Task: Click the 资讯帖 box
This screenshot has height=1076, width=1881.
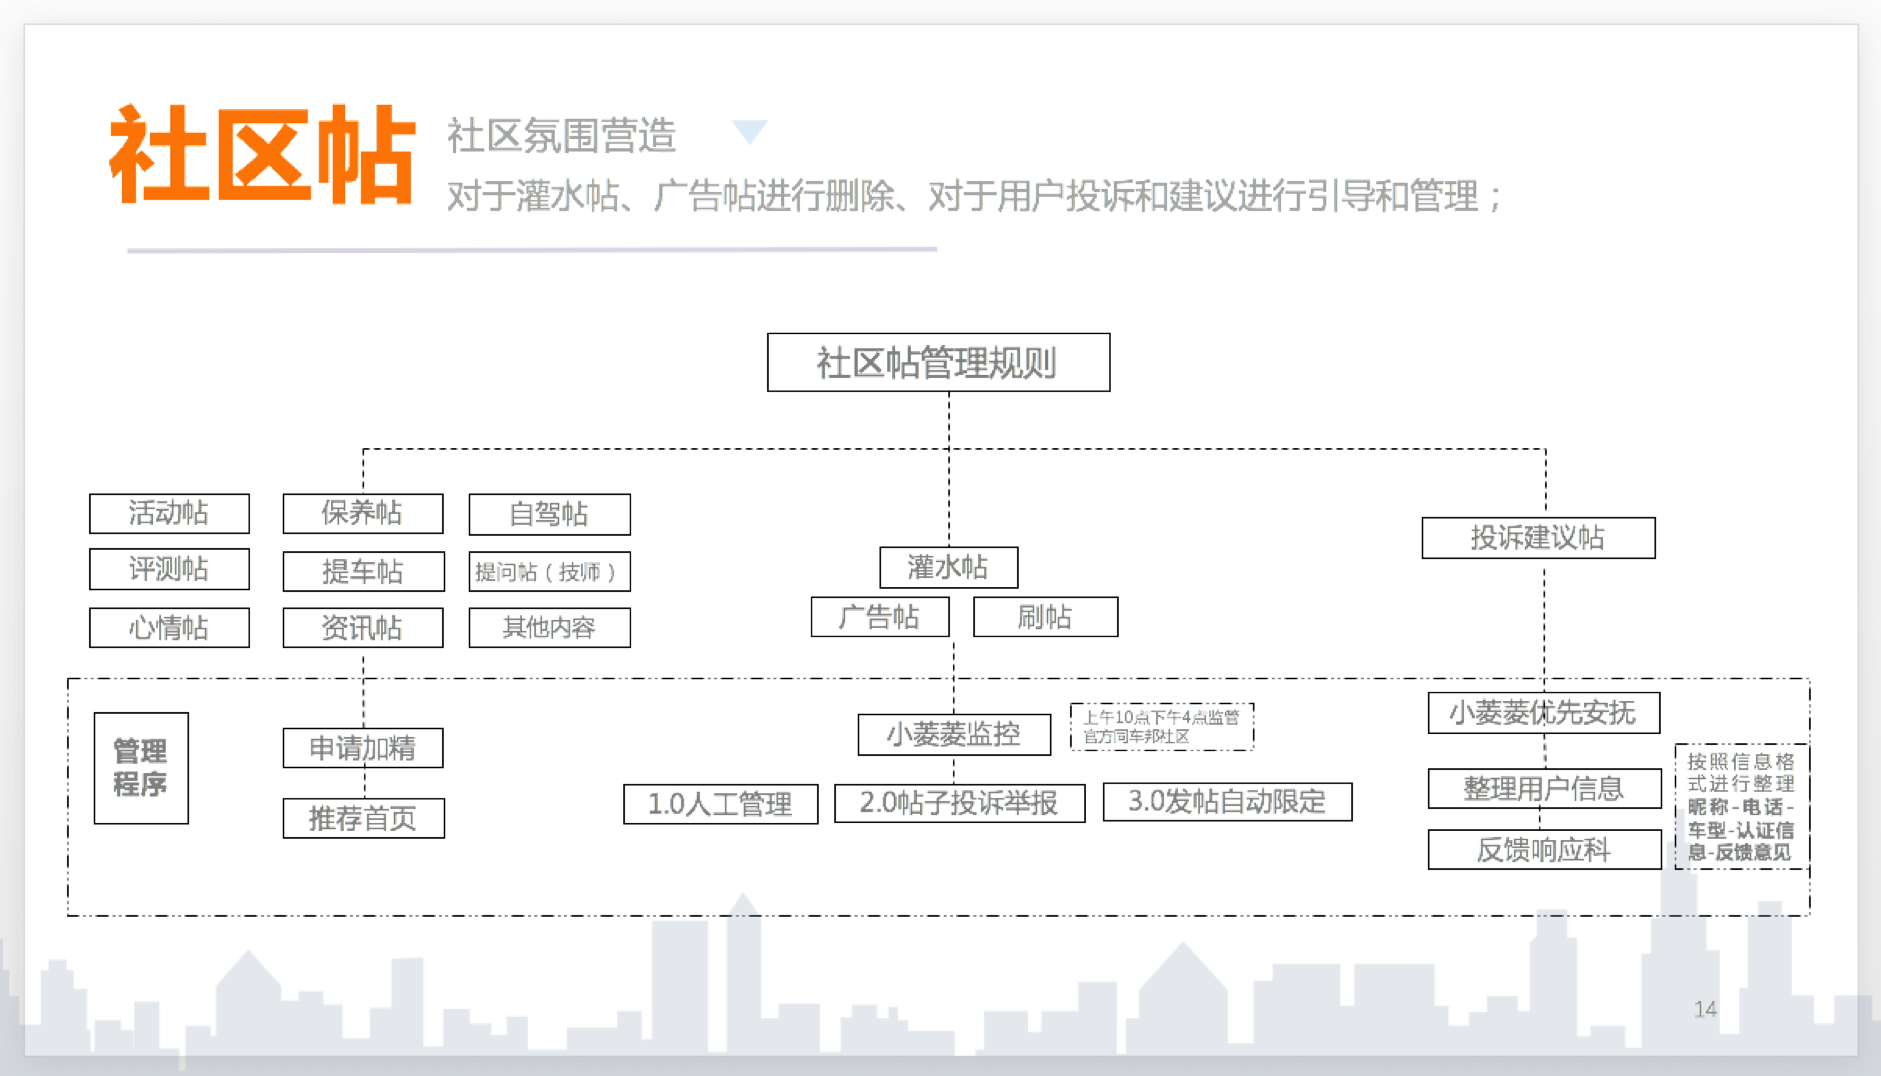Action: pos(363,628)
